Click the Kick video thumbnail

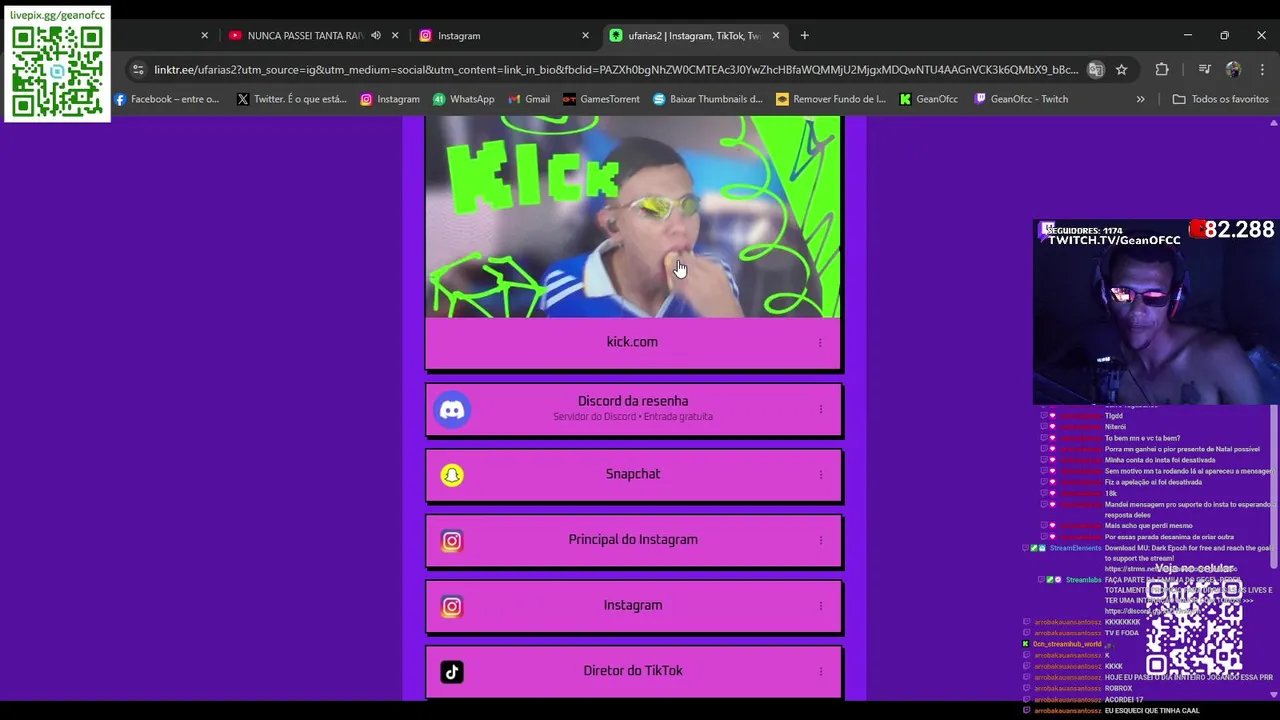pos(632,217)
